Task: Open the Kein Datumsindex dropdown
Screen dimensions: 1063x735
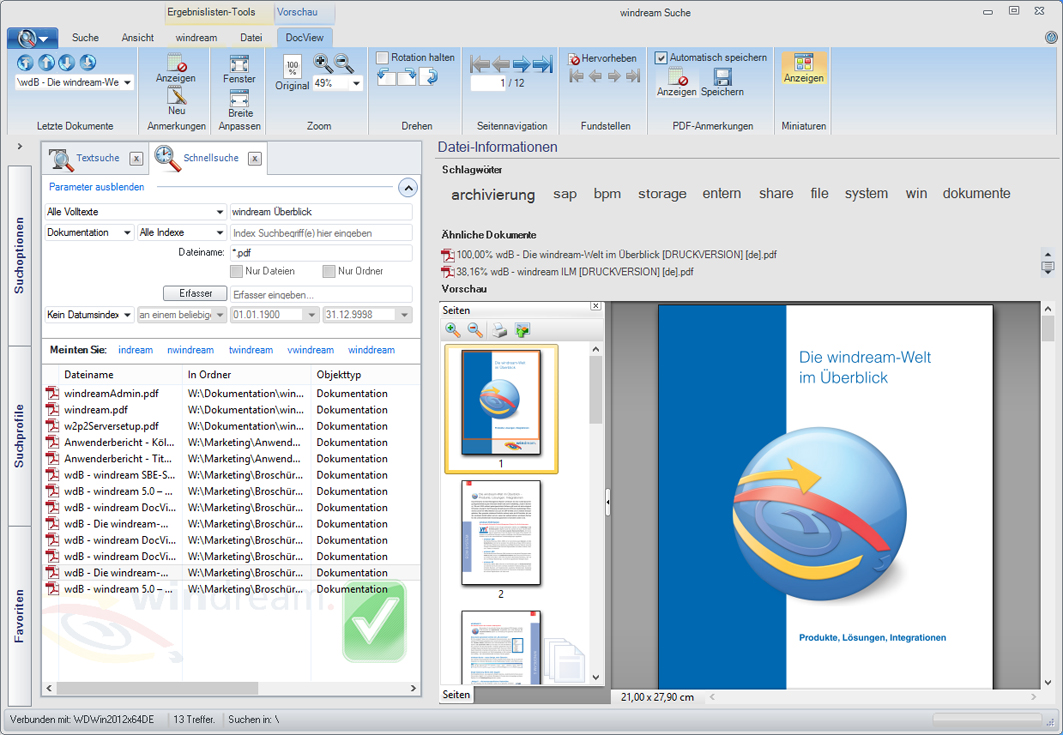Action: (x=127, y=315)
